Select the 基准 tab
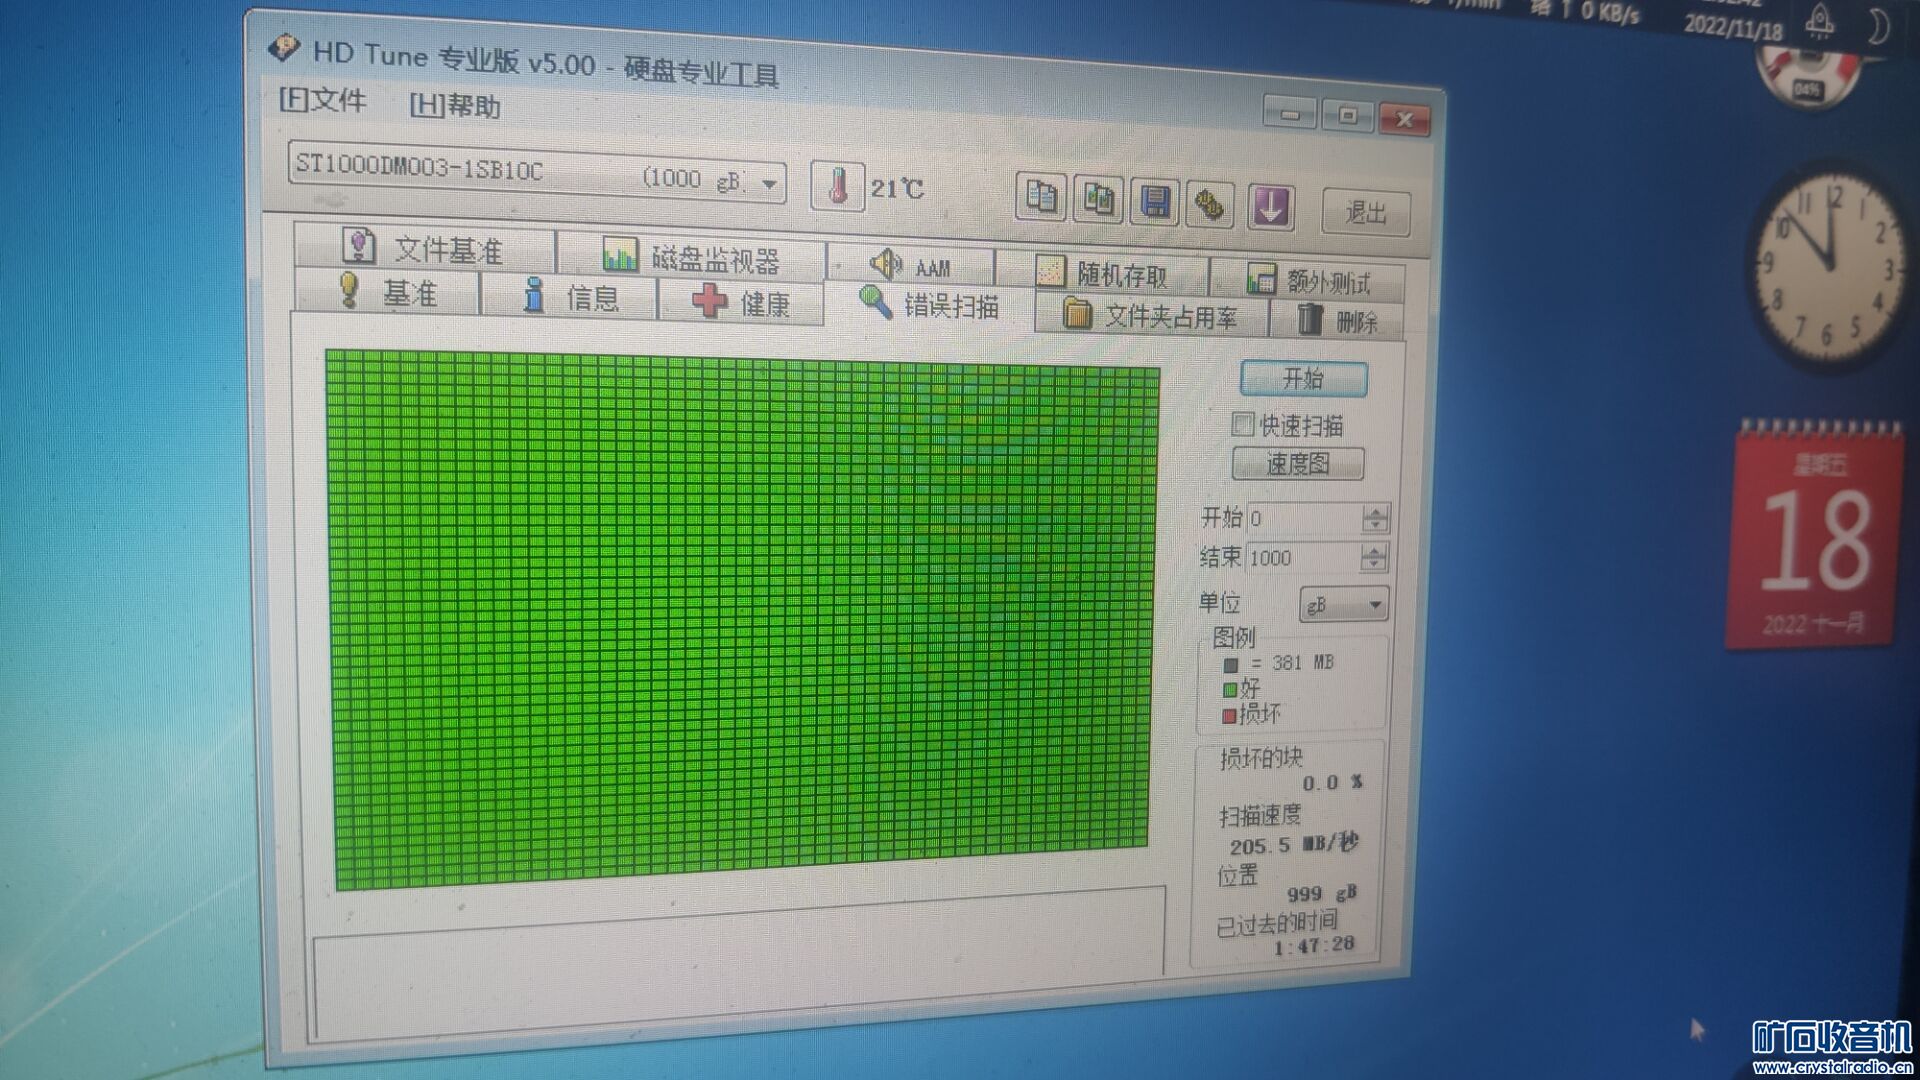The height and width of the screenshot is (1080, 1920). 388,292
